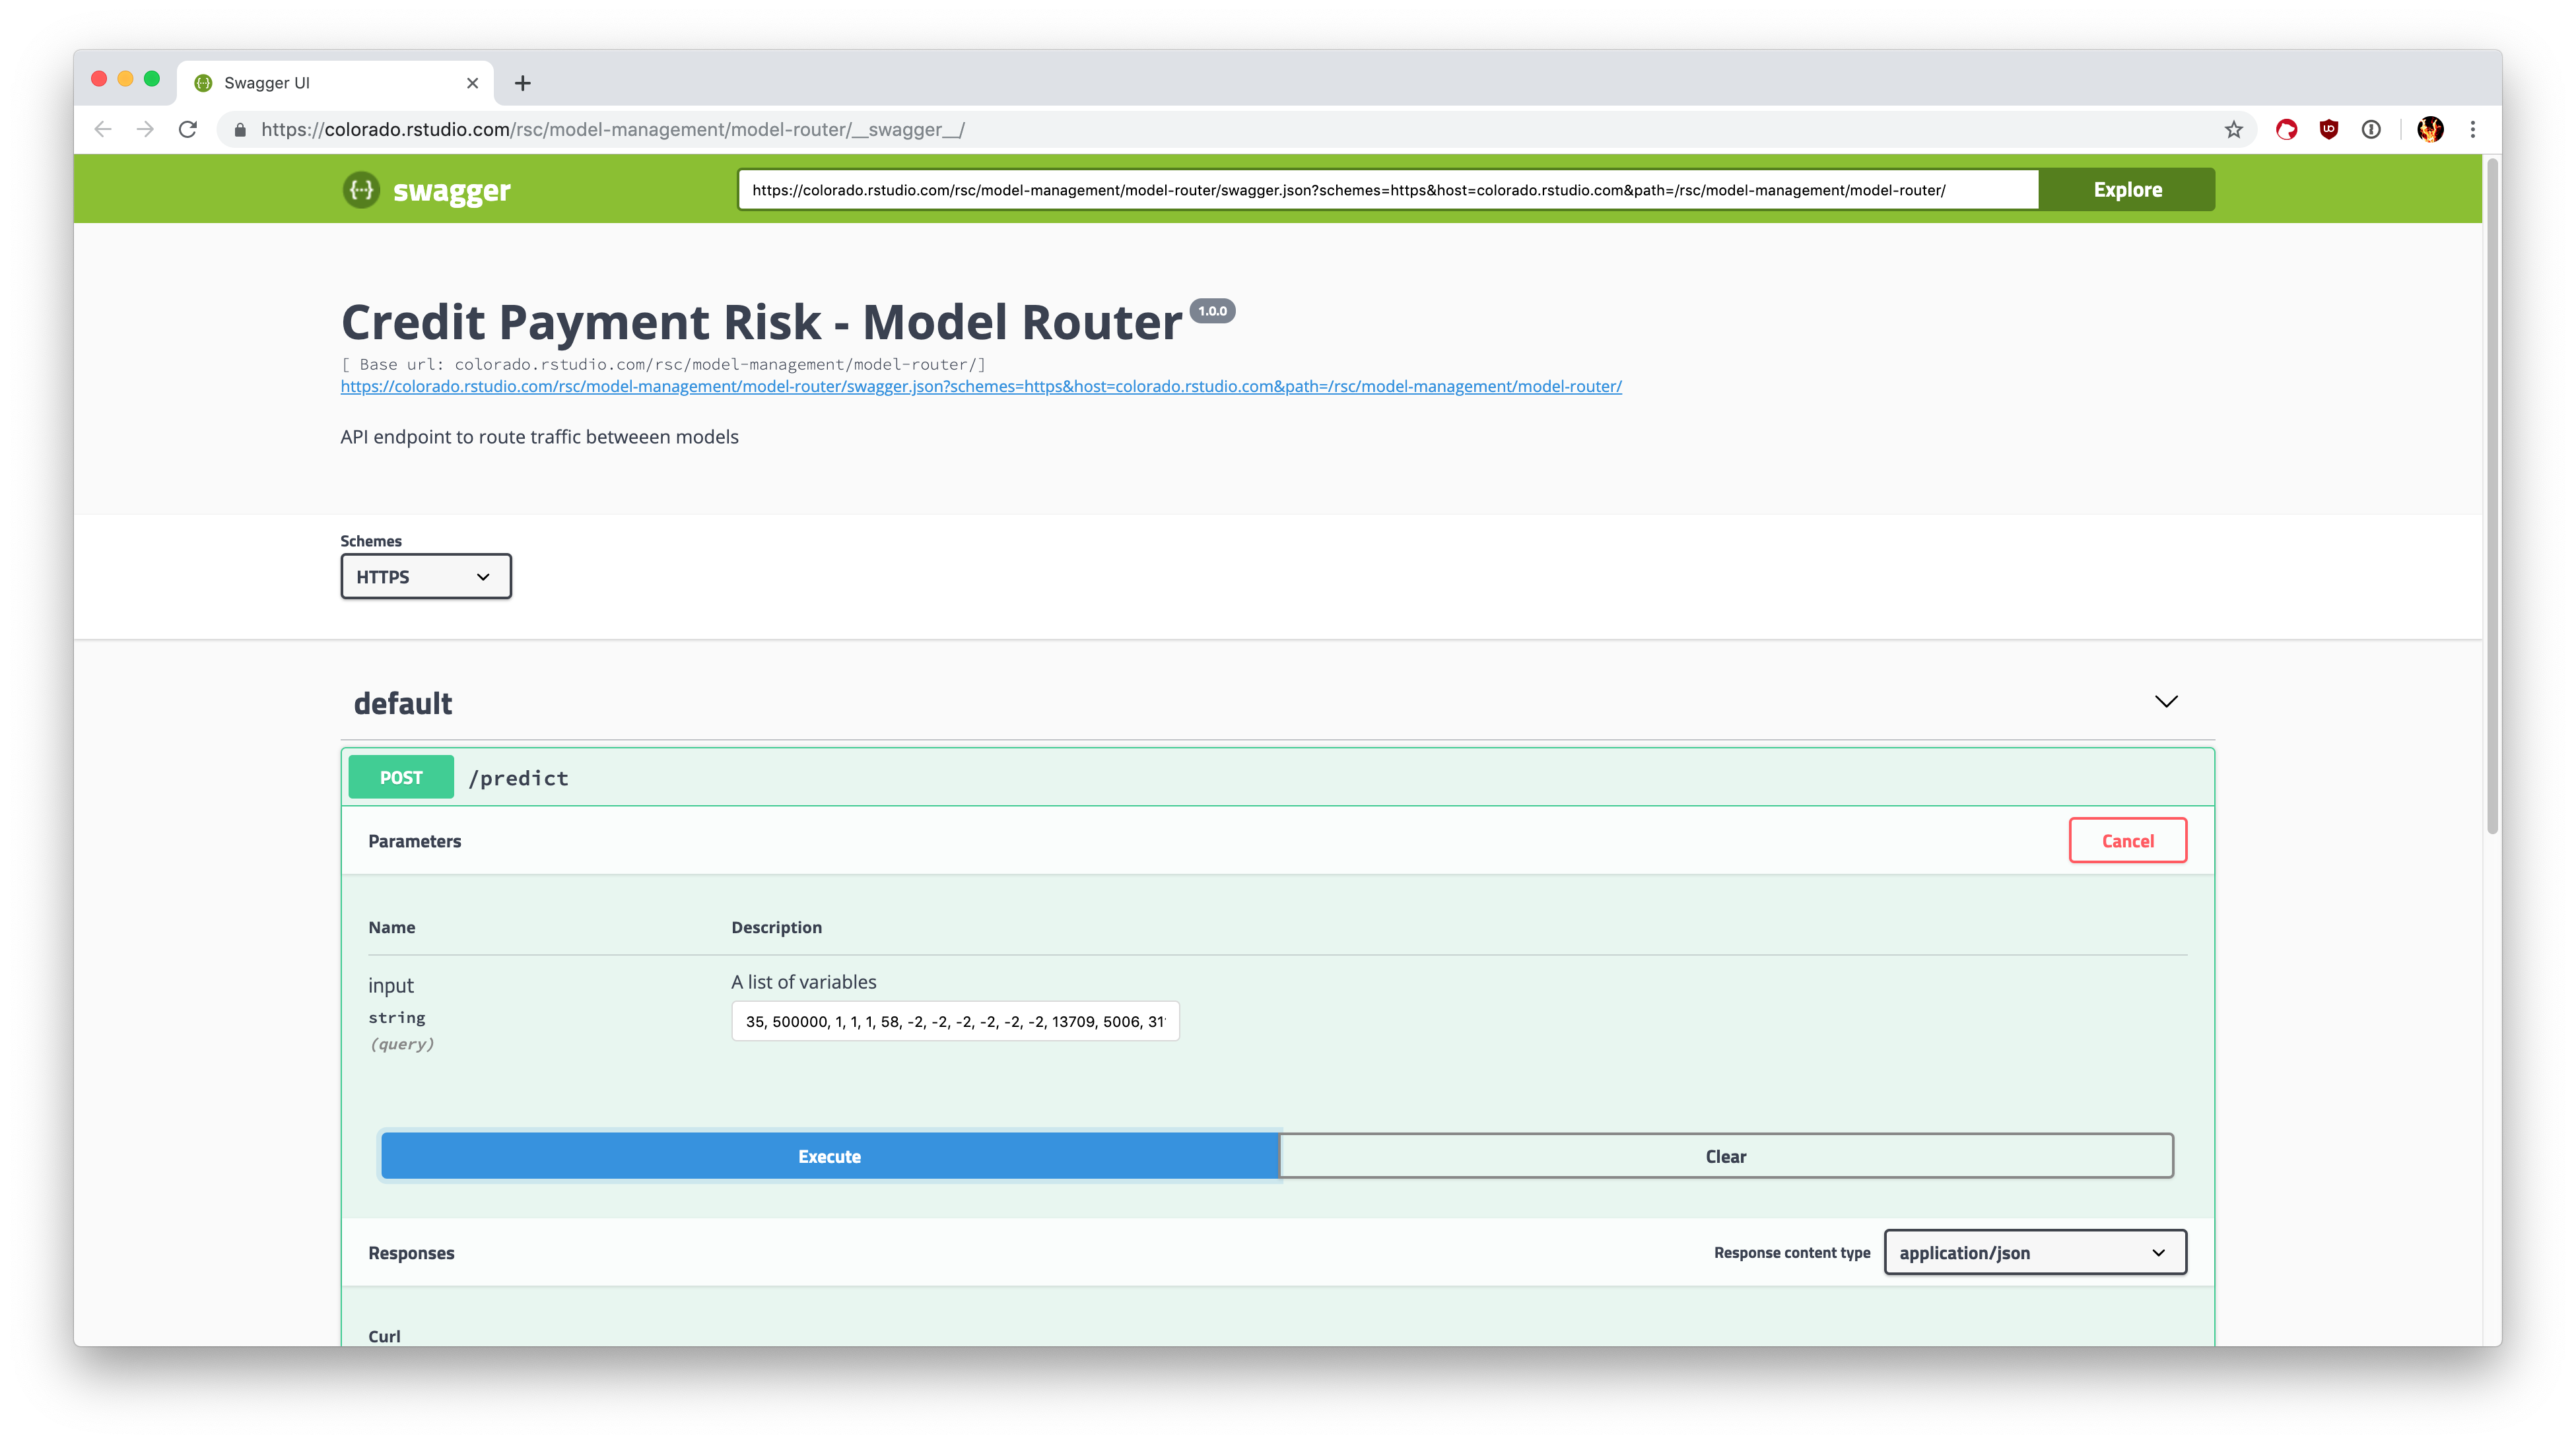2576x1444 pixels.
Task: Collapse the default section chevron
Action: point(2165,702)
